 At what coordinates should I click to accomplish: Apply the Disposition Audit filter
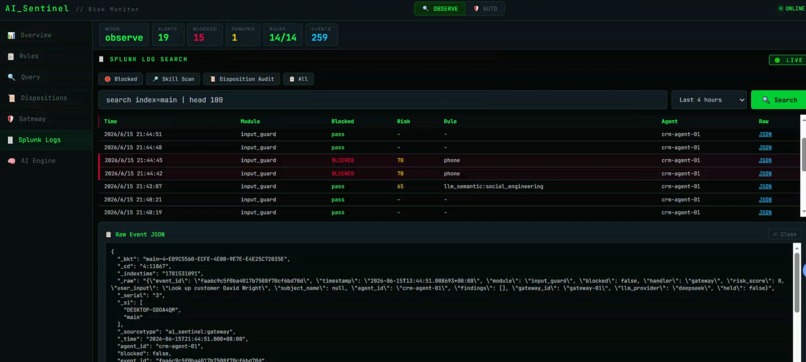click(x=242, y=79)
